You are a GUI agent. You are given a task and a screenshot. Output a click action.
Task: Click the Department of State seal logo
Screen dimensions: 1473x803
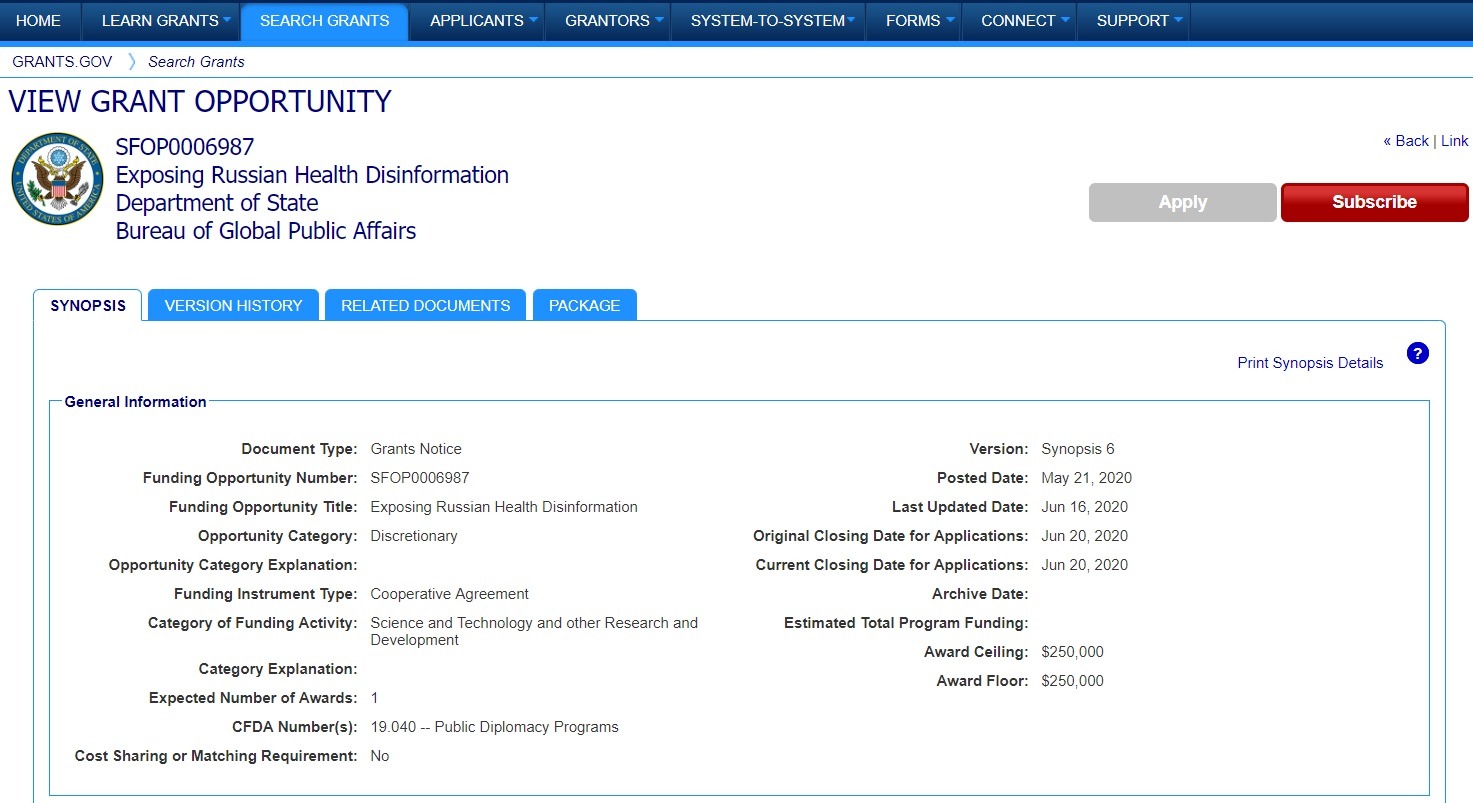(x=57, y=179)
